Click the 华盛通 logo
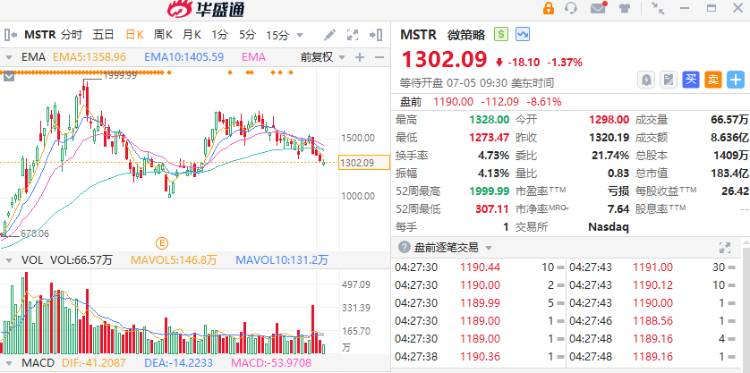 (x=205, y=10)
